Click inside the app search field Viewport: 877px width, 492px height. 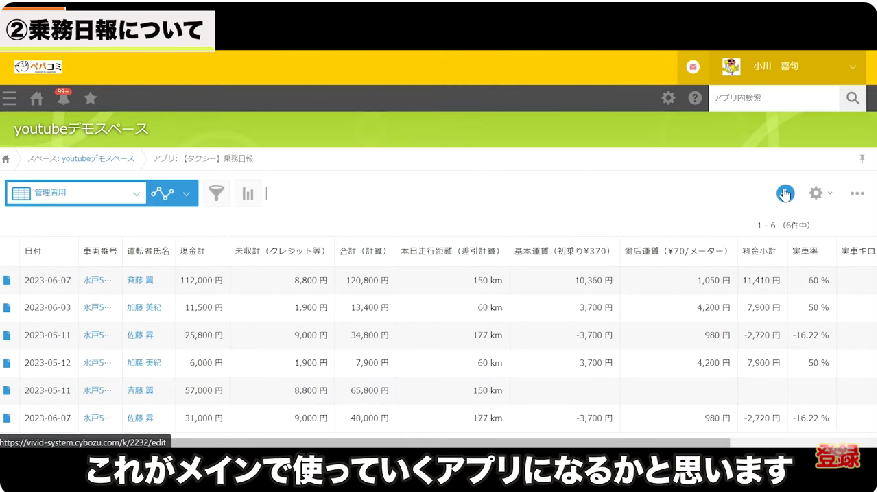click(x=772, y=98)
